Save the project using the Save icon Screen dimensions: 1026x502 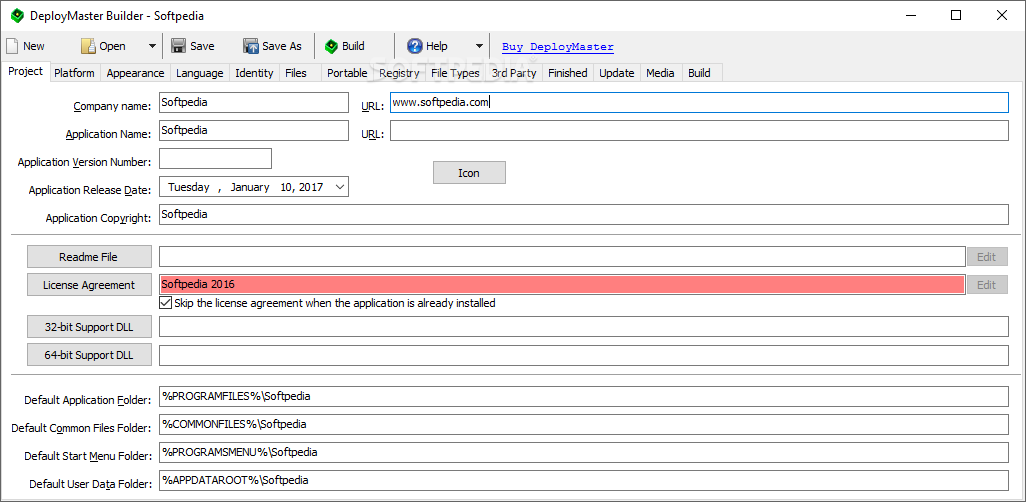(178, 46)
